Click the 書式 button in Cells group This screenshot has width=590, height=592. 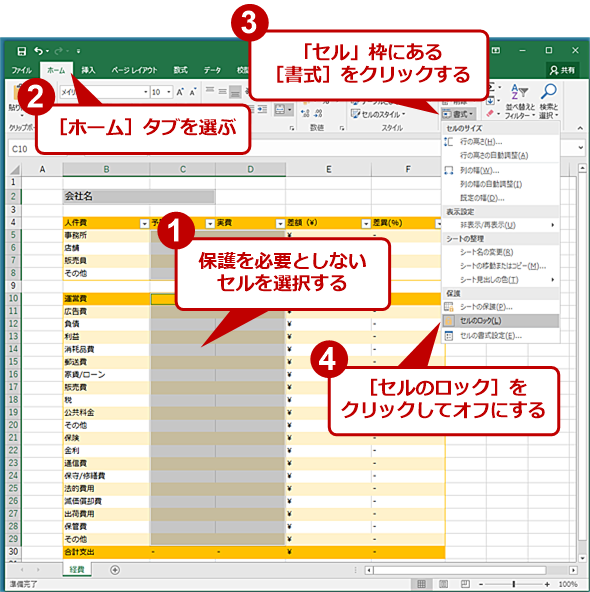tap(458, 114)
